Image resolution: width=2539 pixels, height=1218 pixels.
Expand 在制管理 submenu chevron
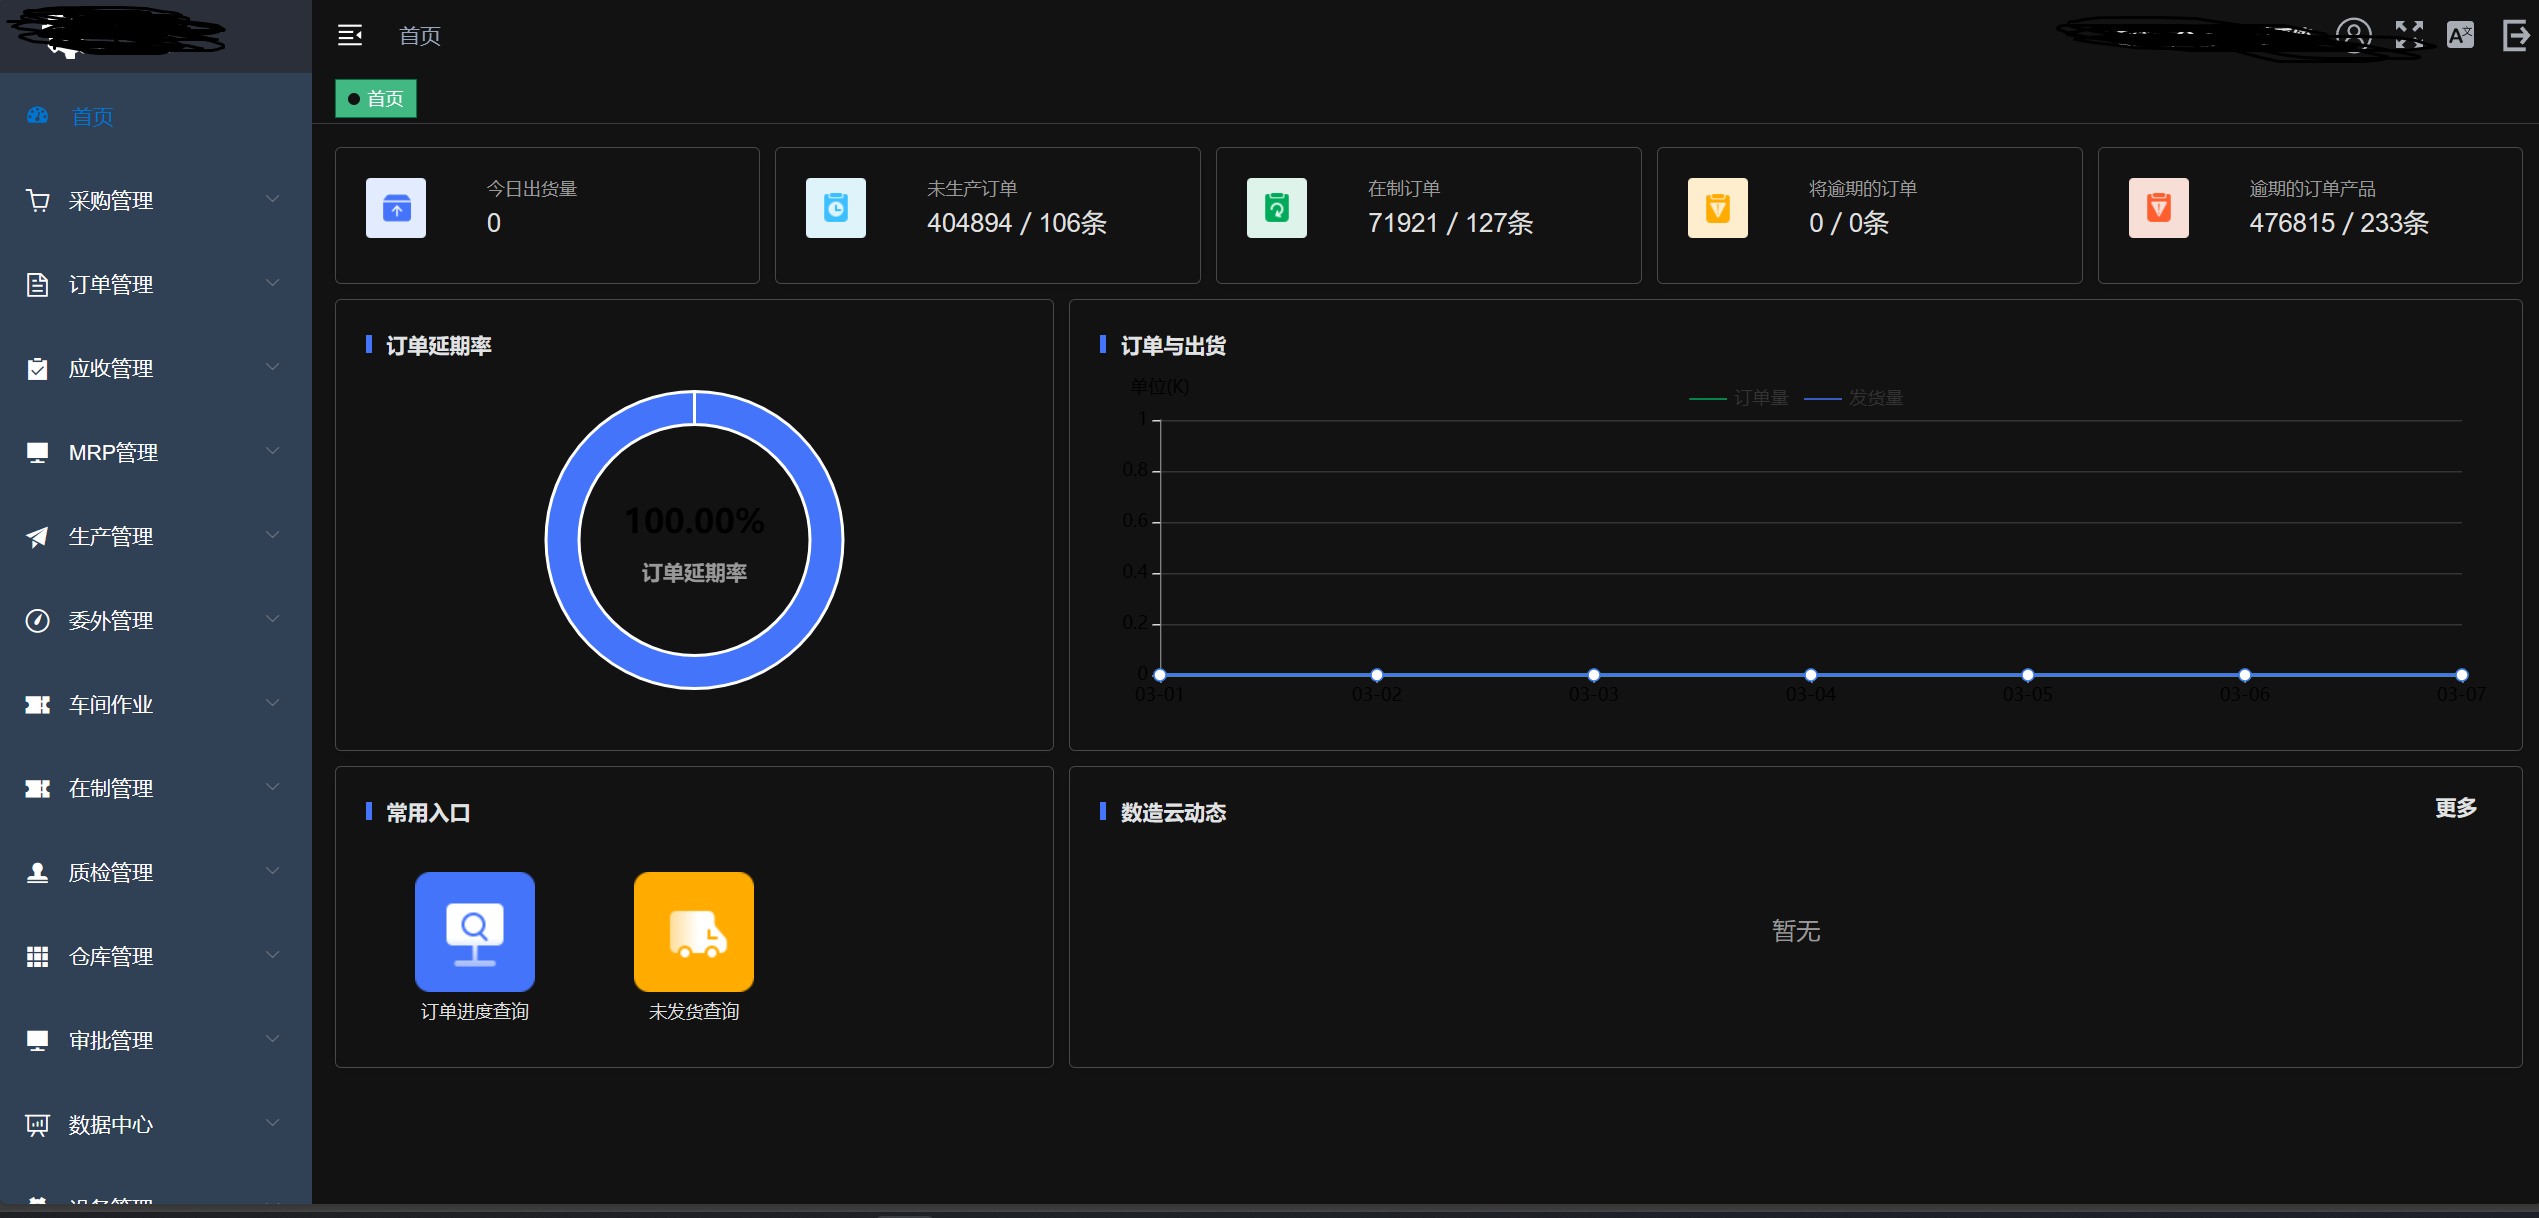click(272, 788)
